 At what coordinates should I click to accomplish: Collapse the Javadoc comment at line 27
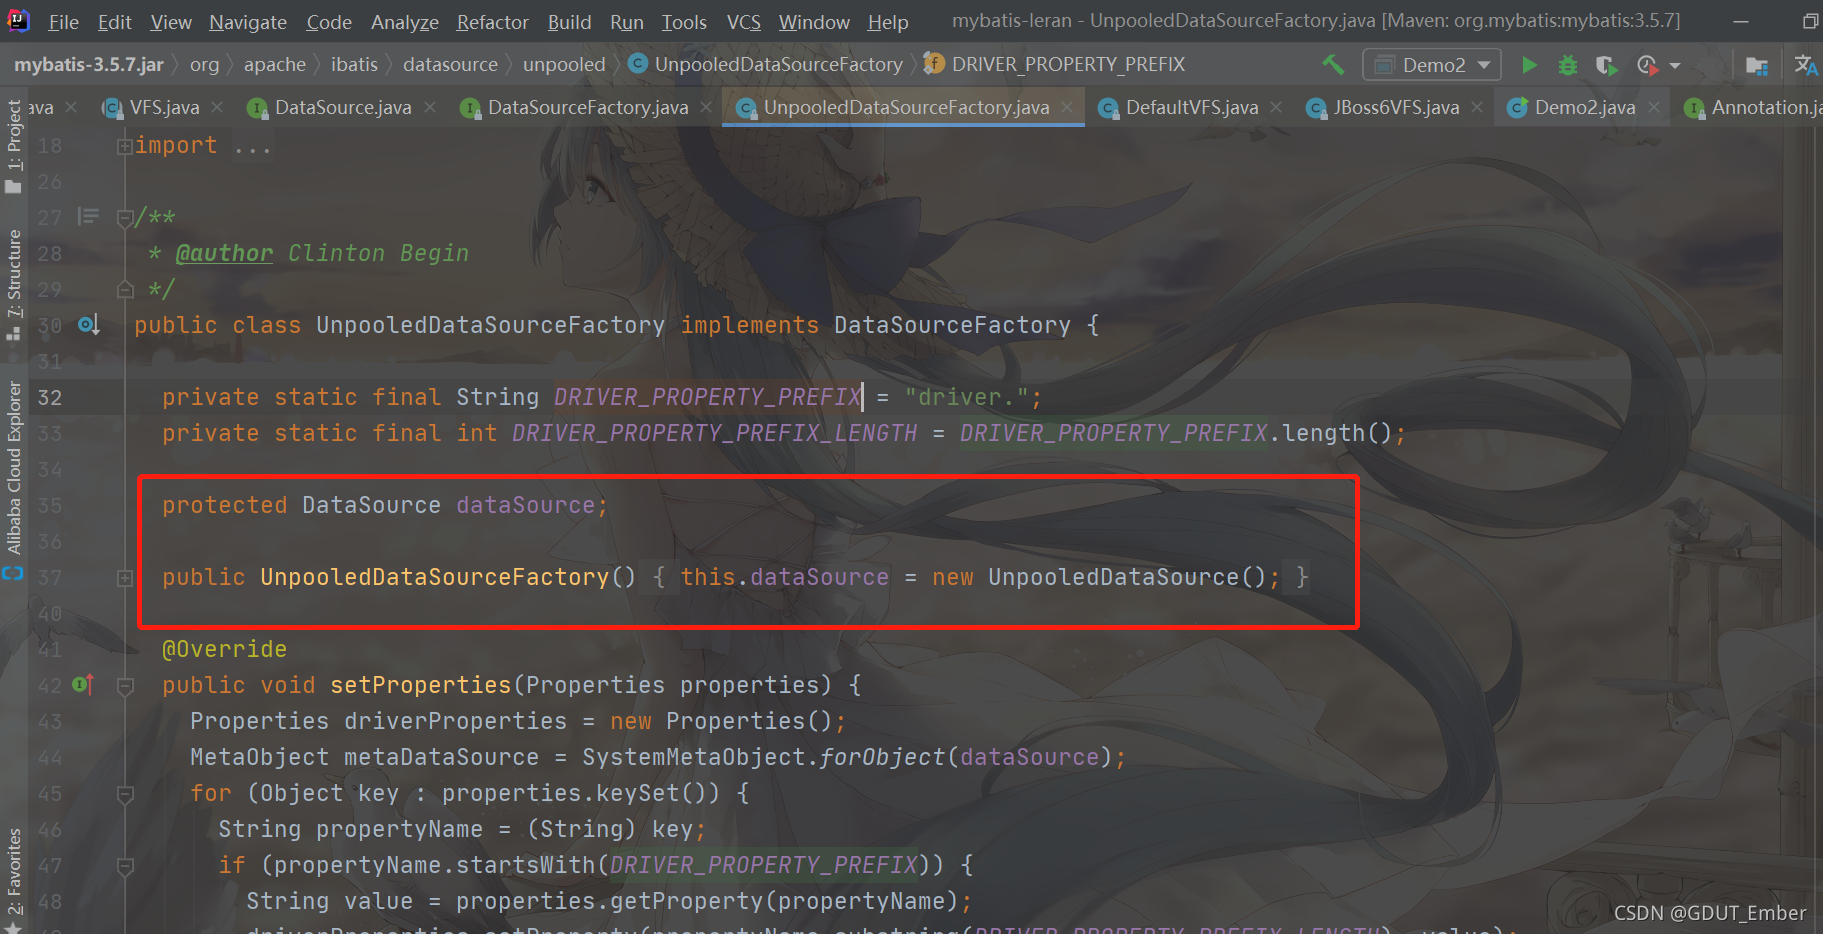(x=125, y=218)
